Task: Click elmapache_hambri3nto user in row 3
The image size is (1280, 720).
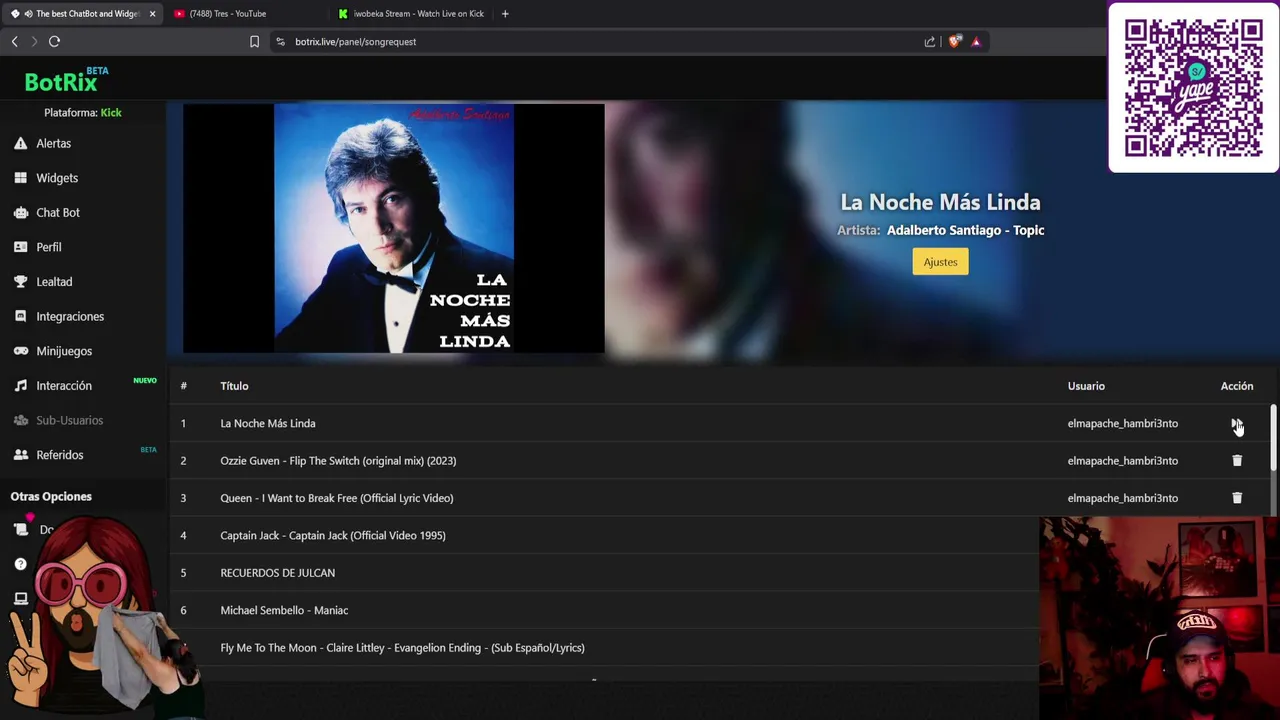Action: pyautogui.click(x=1123, y=498)
